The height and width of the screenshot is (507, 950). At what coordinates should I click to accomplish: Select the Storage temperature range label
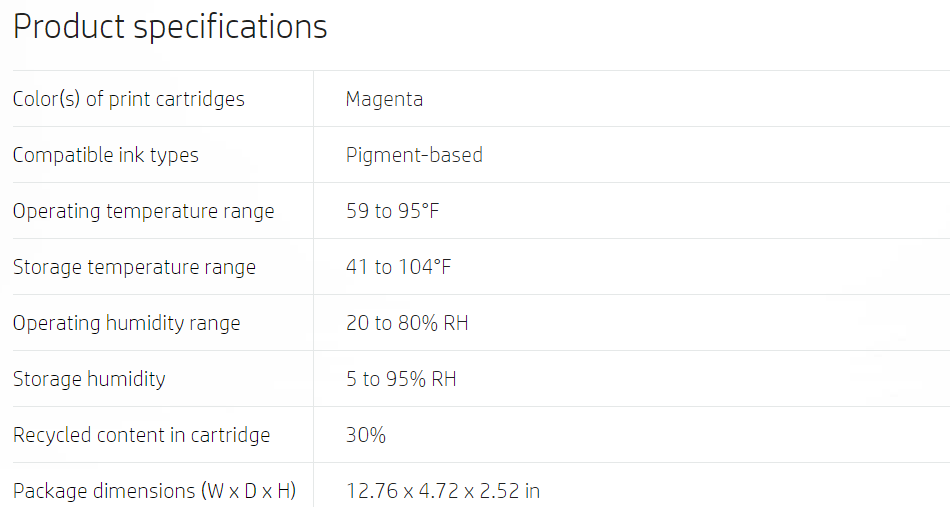[134, 267]
